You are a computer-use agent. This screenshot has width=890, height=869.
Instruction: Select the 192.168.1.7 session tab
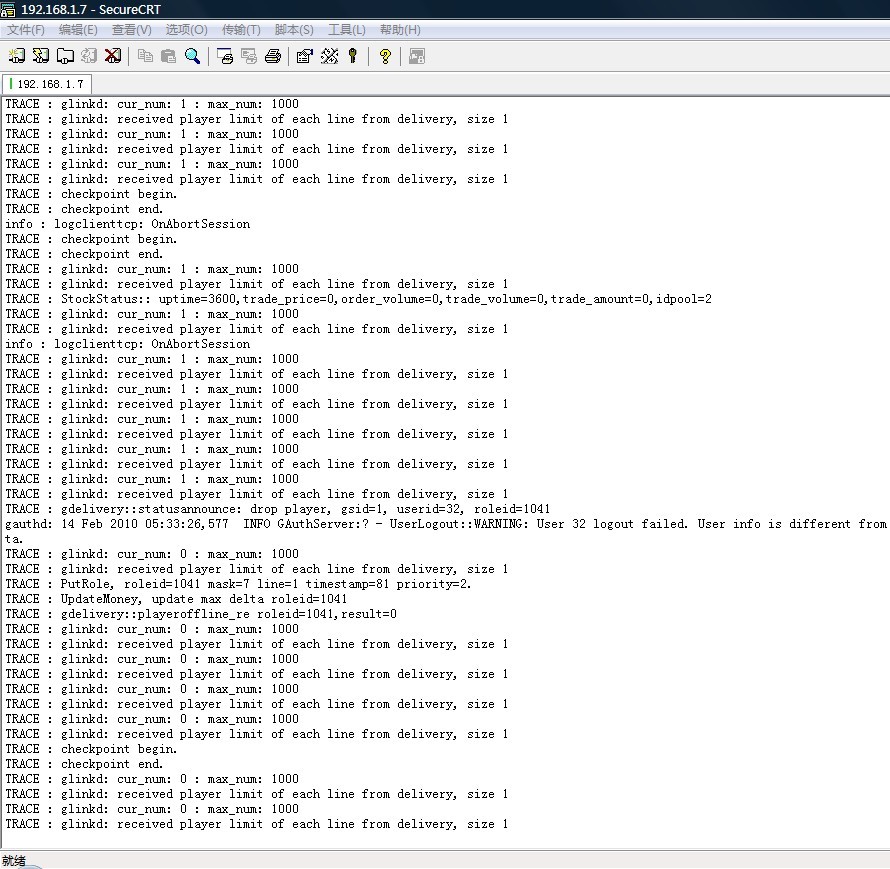click(x=48, y=84)
